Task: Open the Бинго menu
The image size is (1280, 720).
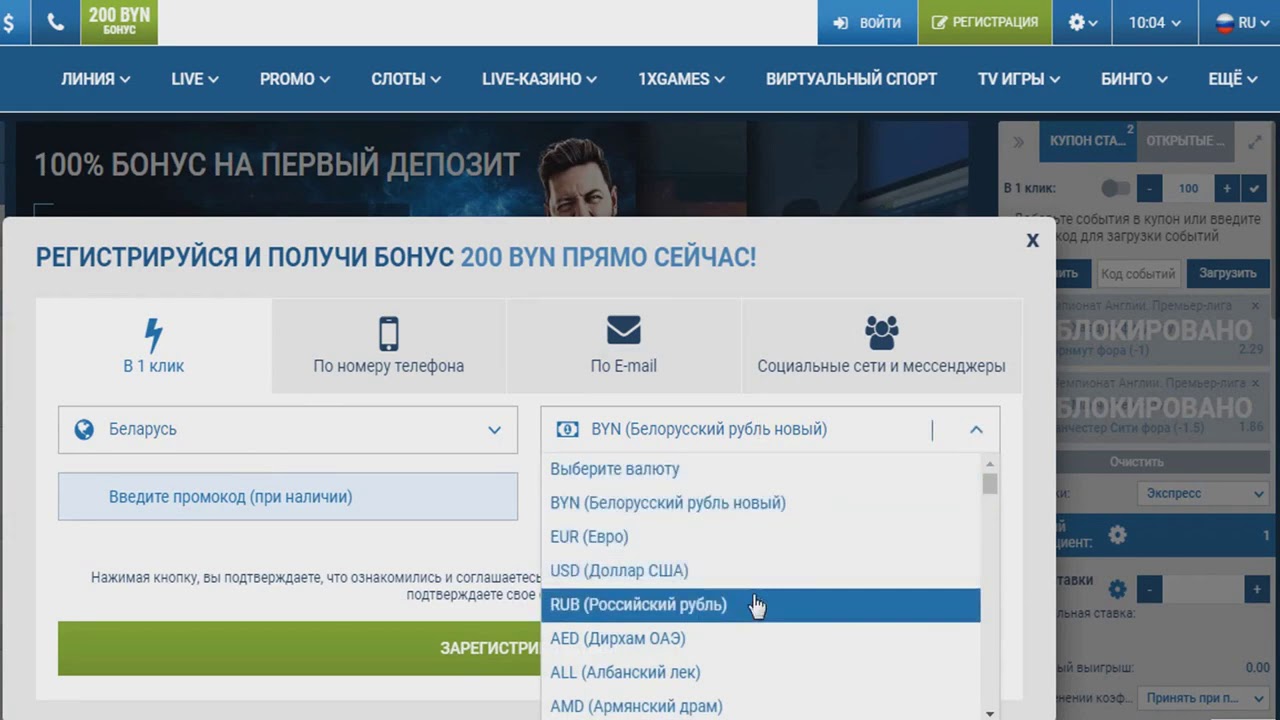Action: 1135,79
